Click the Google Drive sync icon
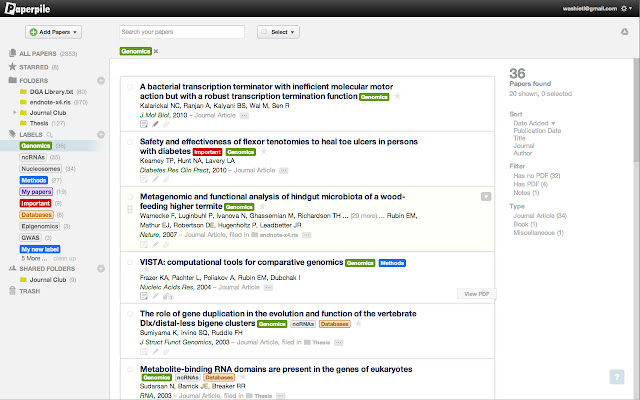640x400 pixels. [625, 32]
